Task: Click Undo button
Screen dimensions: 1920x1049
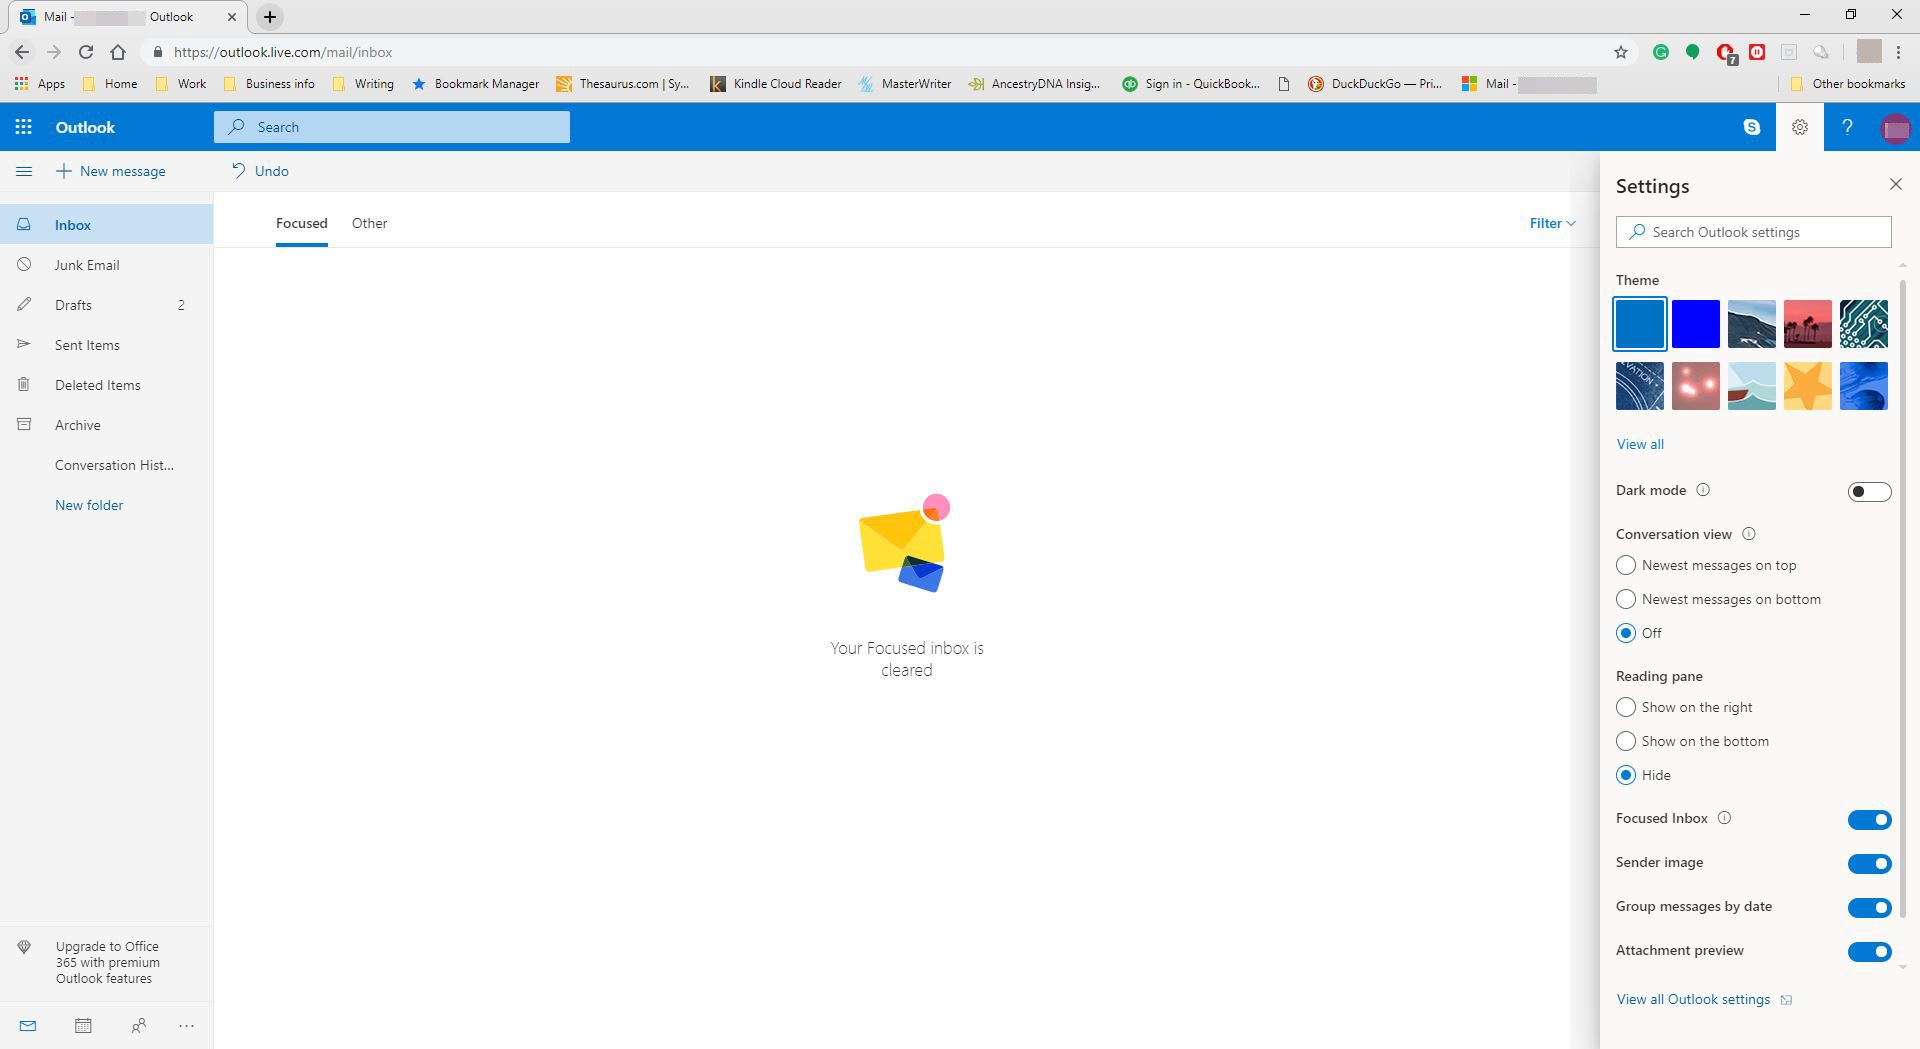Action: [260, 171]
